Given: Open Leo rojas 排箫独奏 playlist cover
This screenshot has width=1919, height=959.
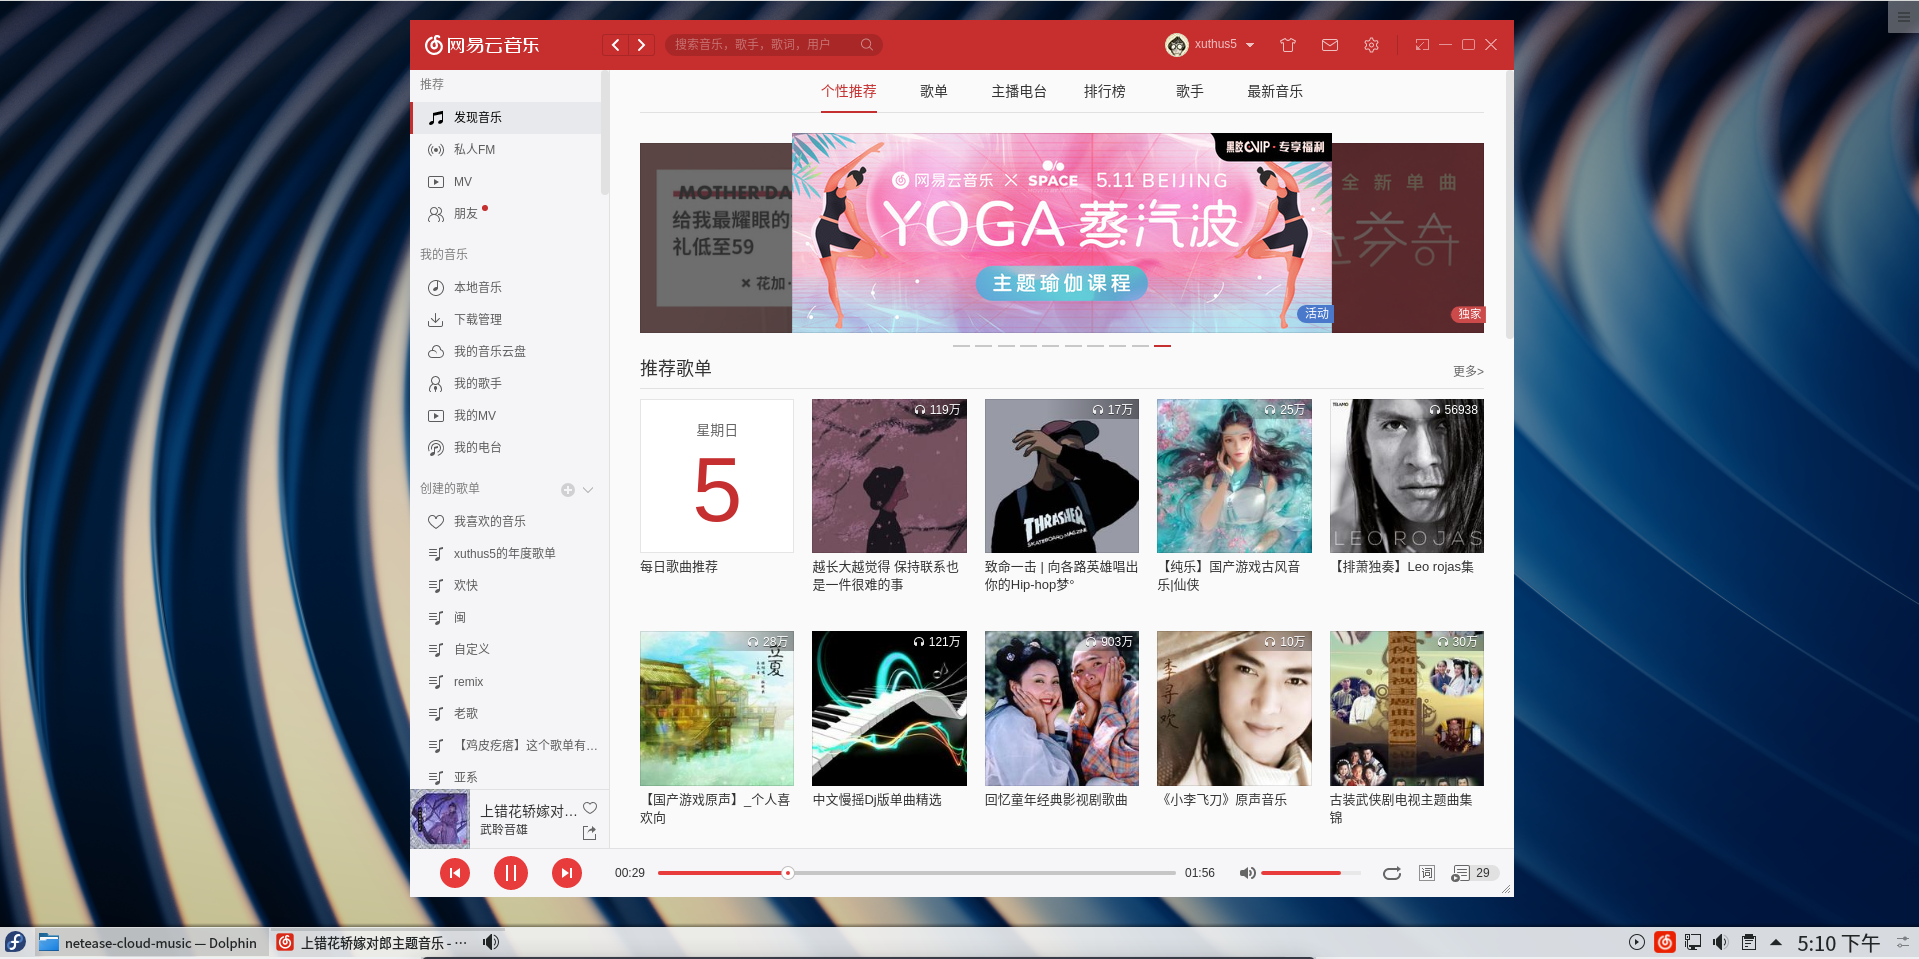Looking at the screenshot, I should point(1407,476).
